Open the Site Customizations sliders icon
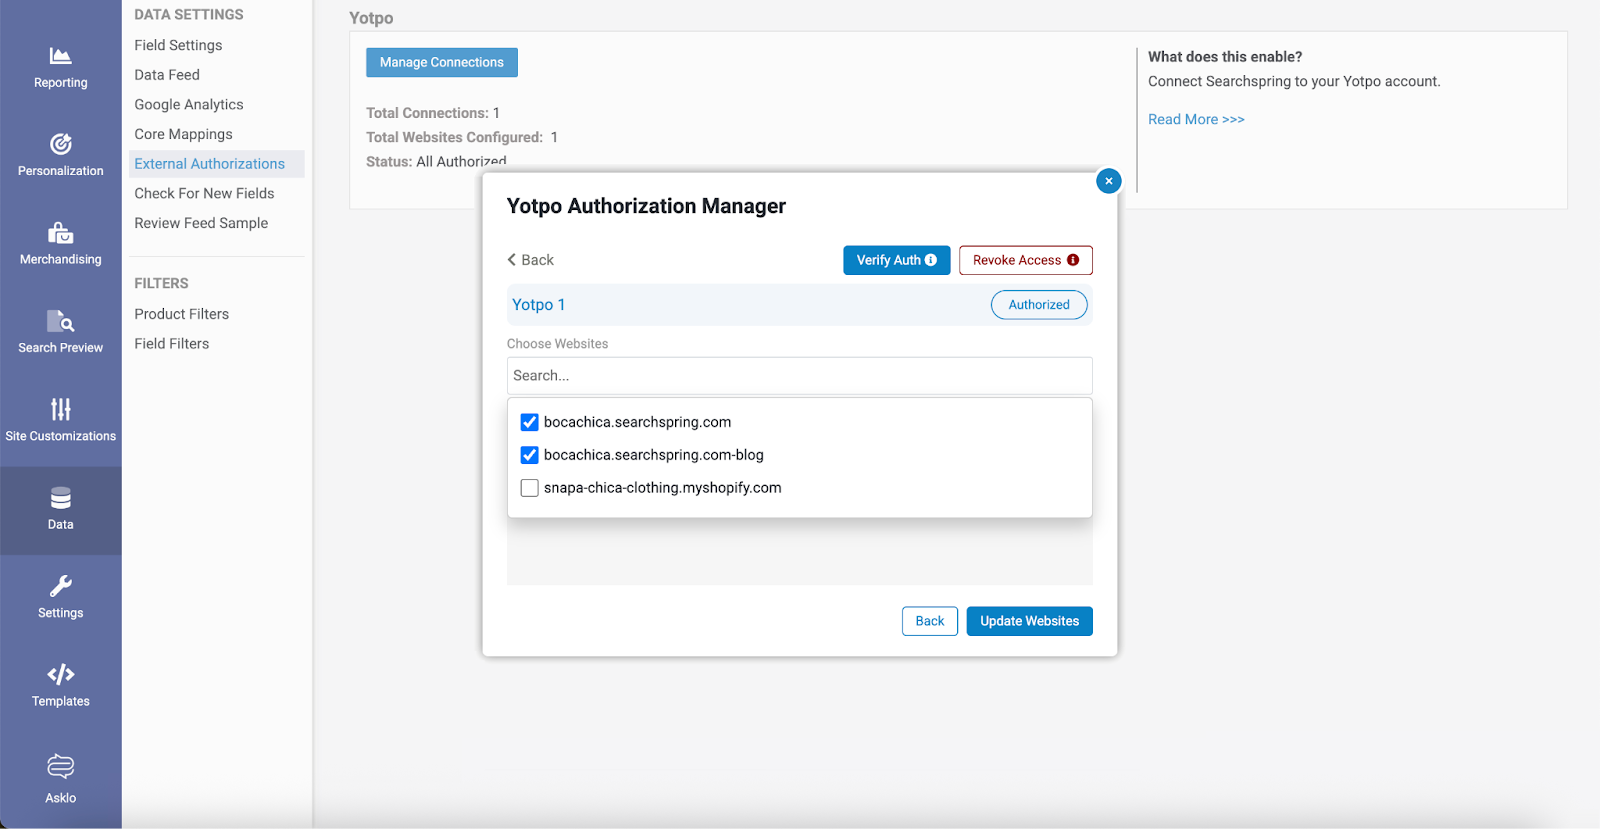 60,409
